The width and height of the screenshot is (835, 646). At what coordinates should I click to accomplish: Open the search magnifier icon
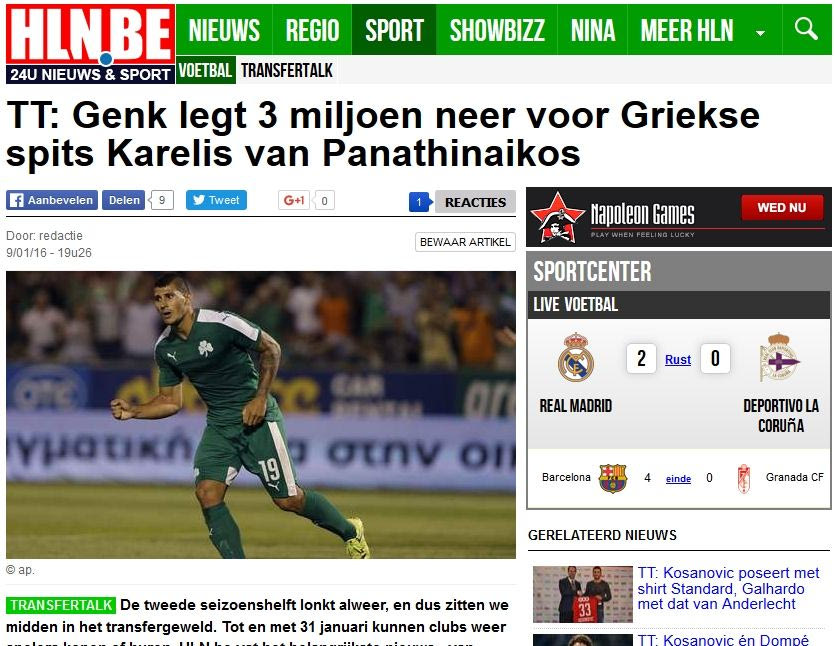806,29
